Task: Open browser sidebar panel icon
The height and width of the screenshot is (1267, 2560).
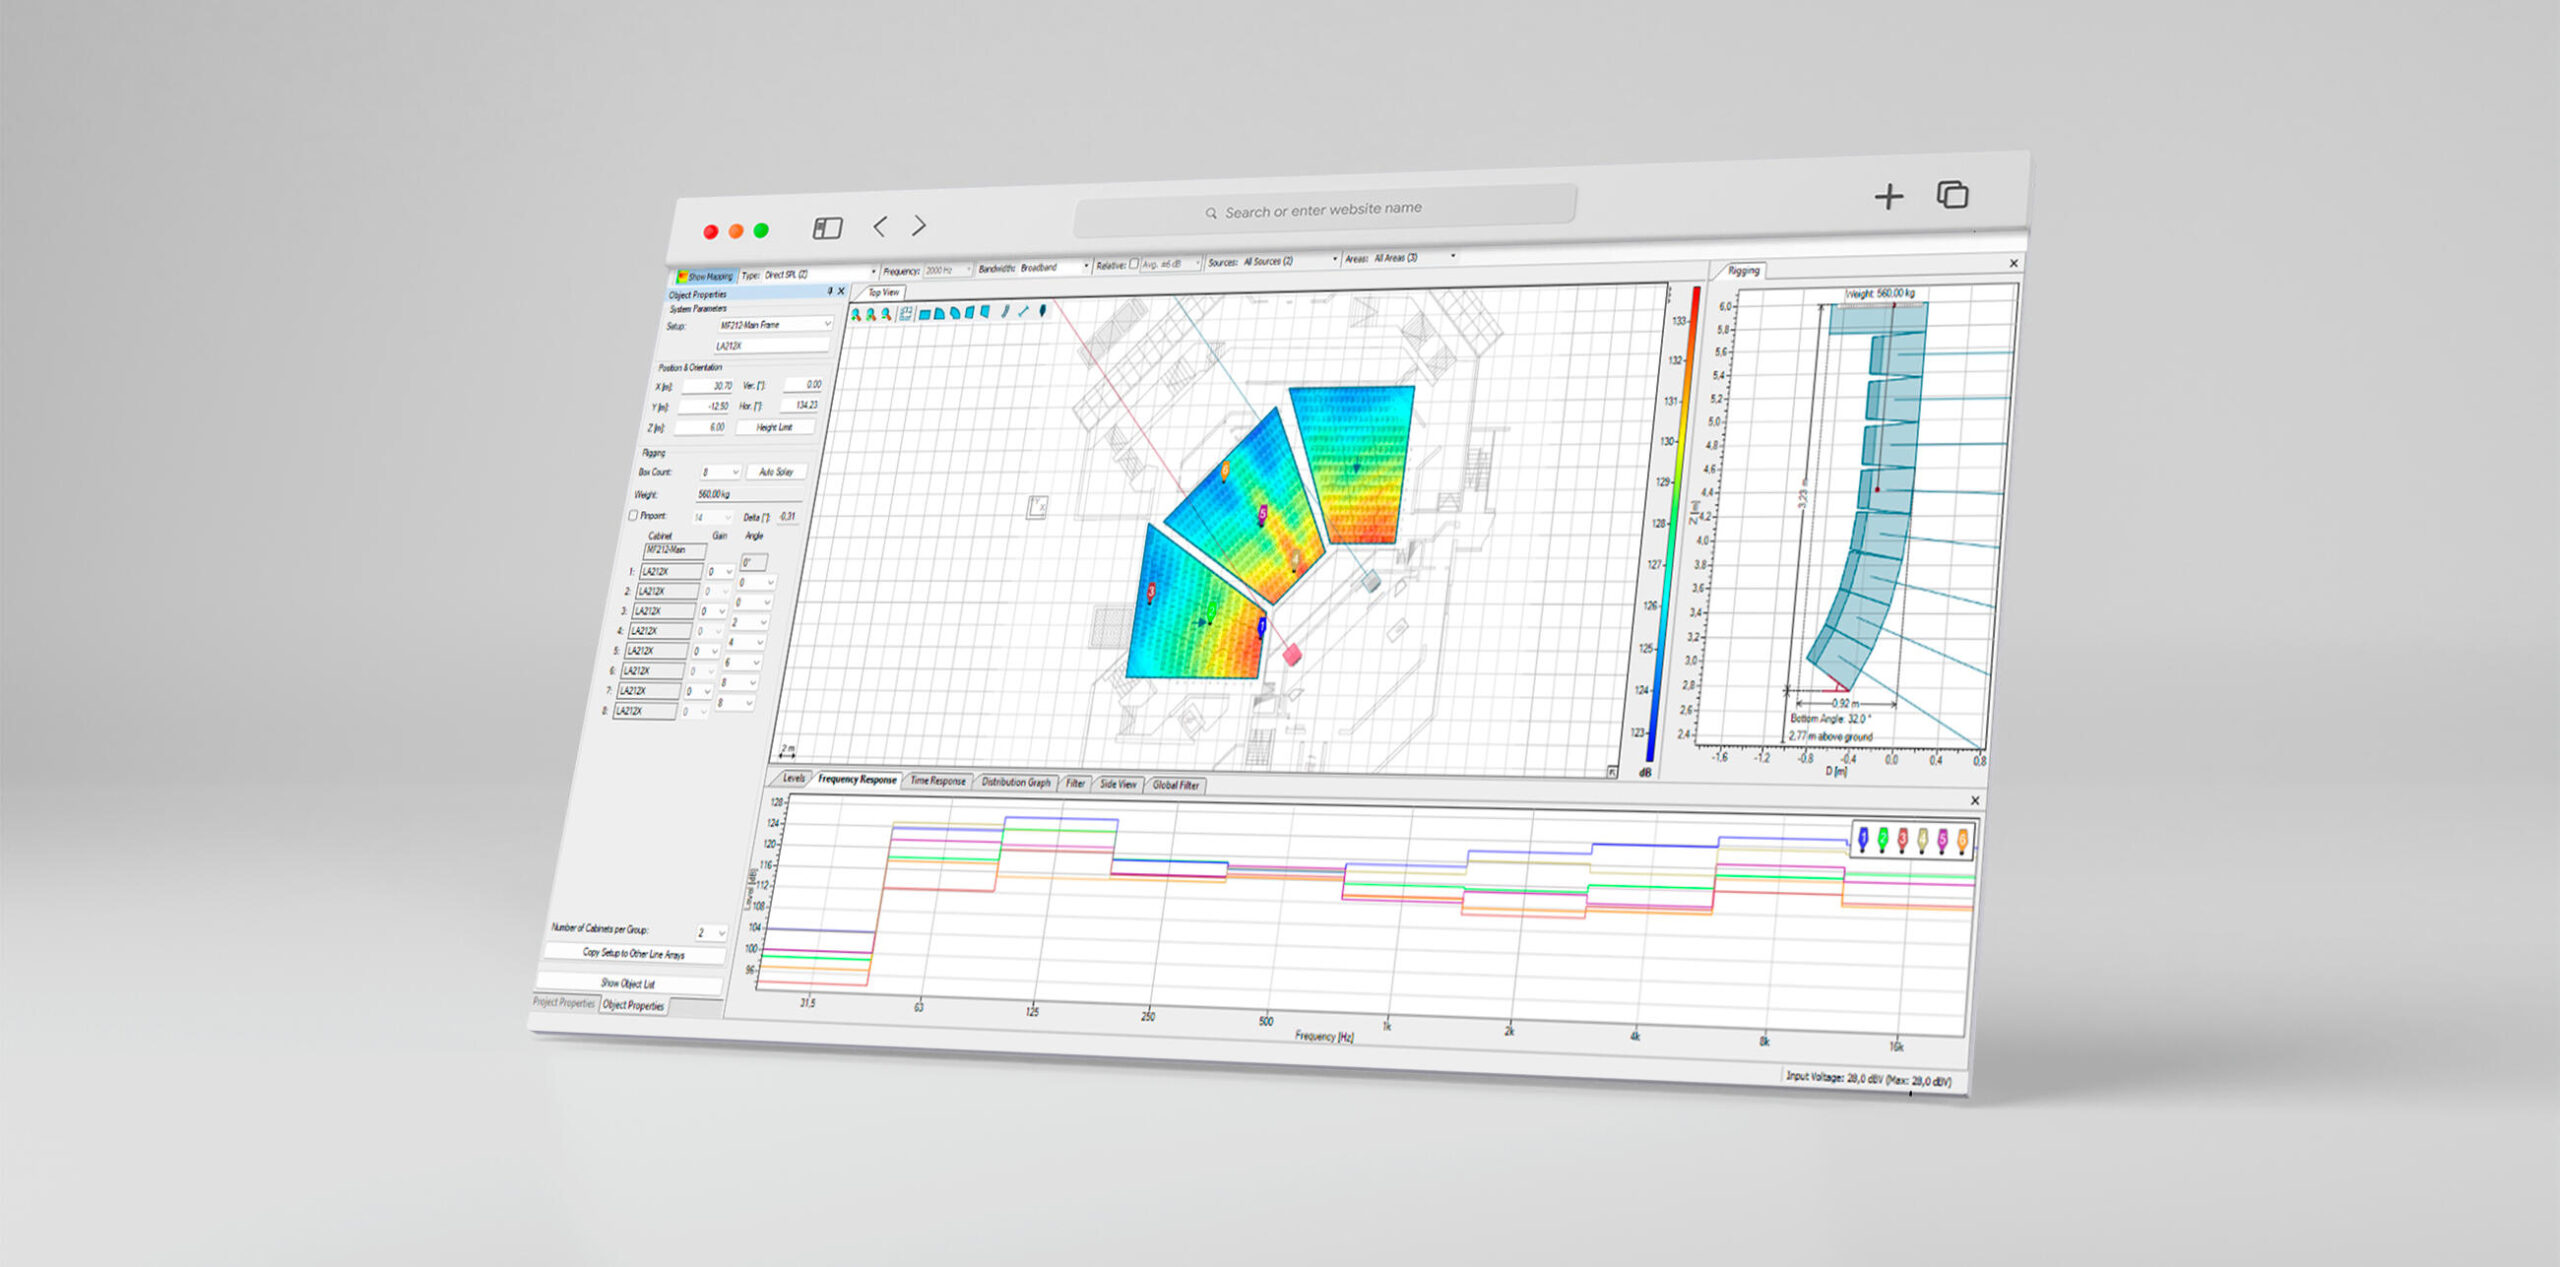Action: click(827, 228)
